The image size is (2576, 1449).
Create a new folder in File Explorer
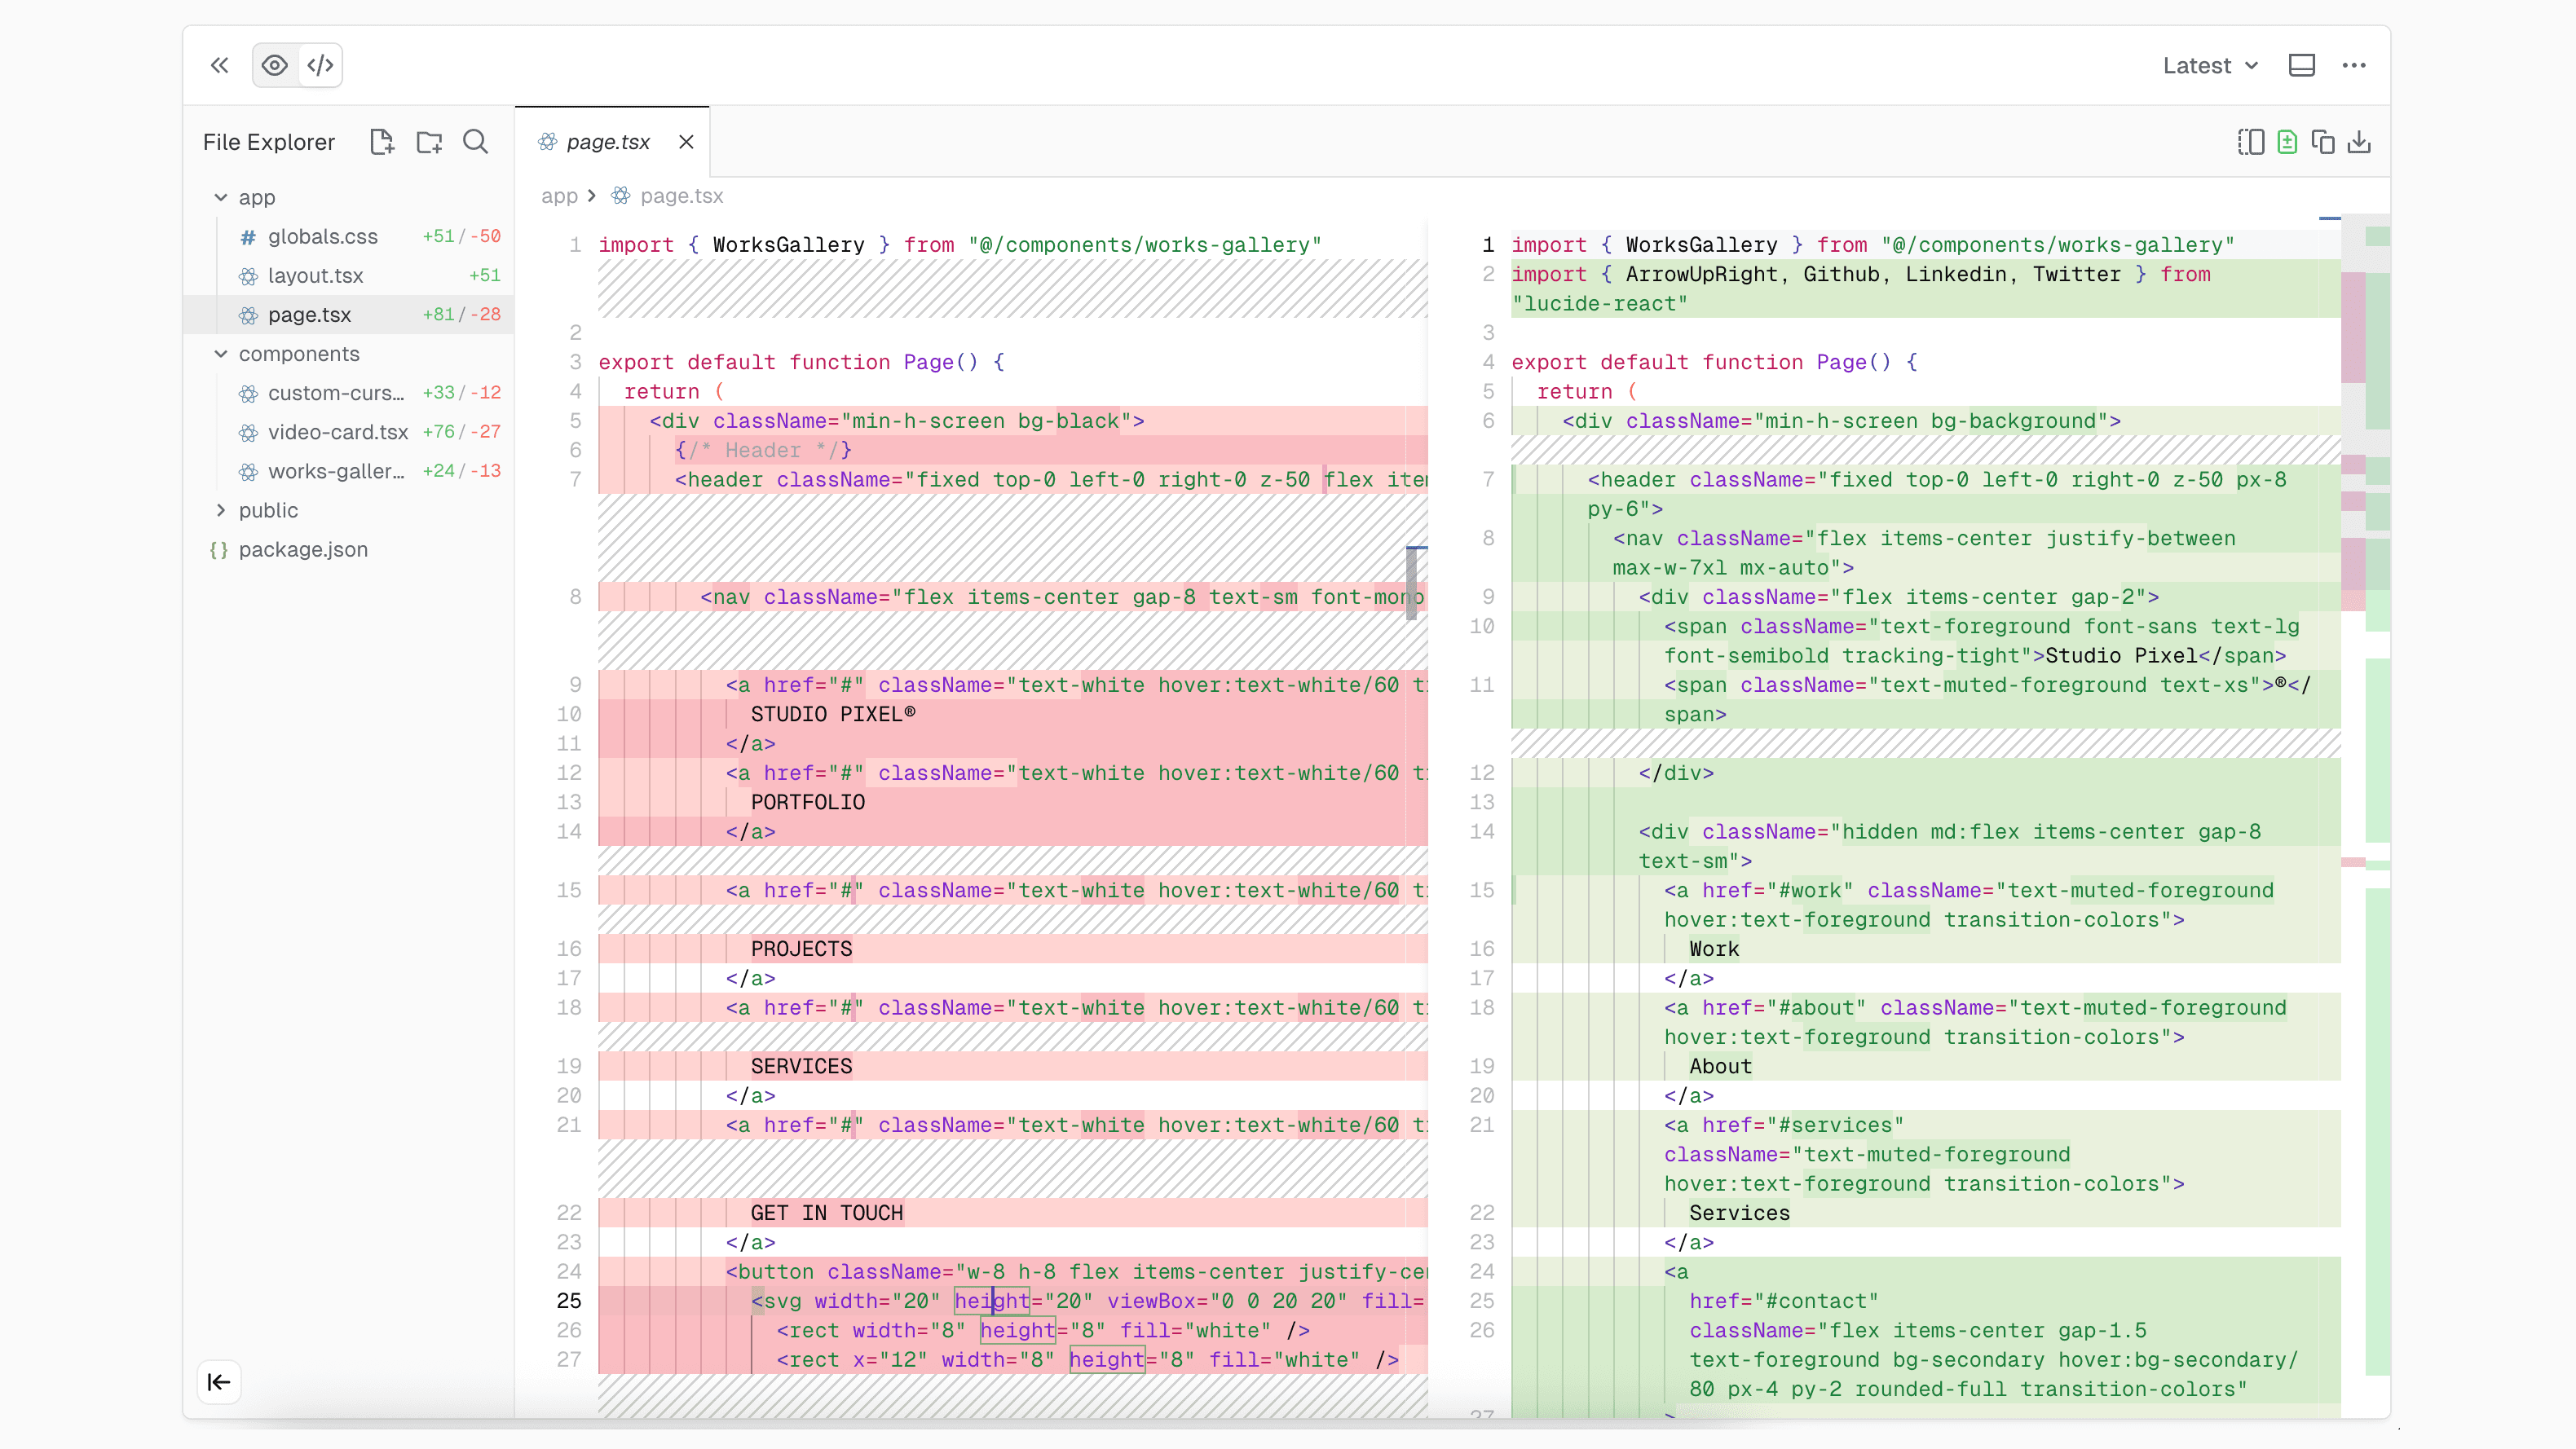click(428, 141)
